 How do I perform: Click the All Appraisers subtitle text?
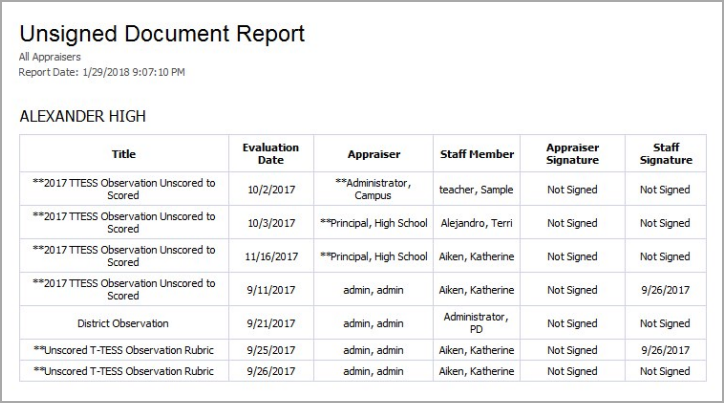coord(50,57)
